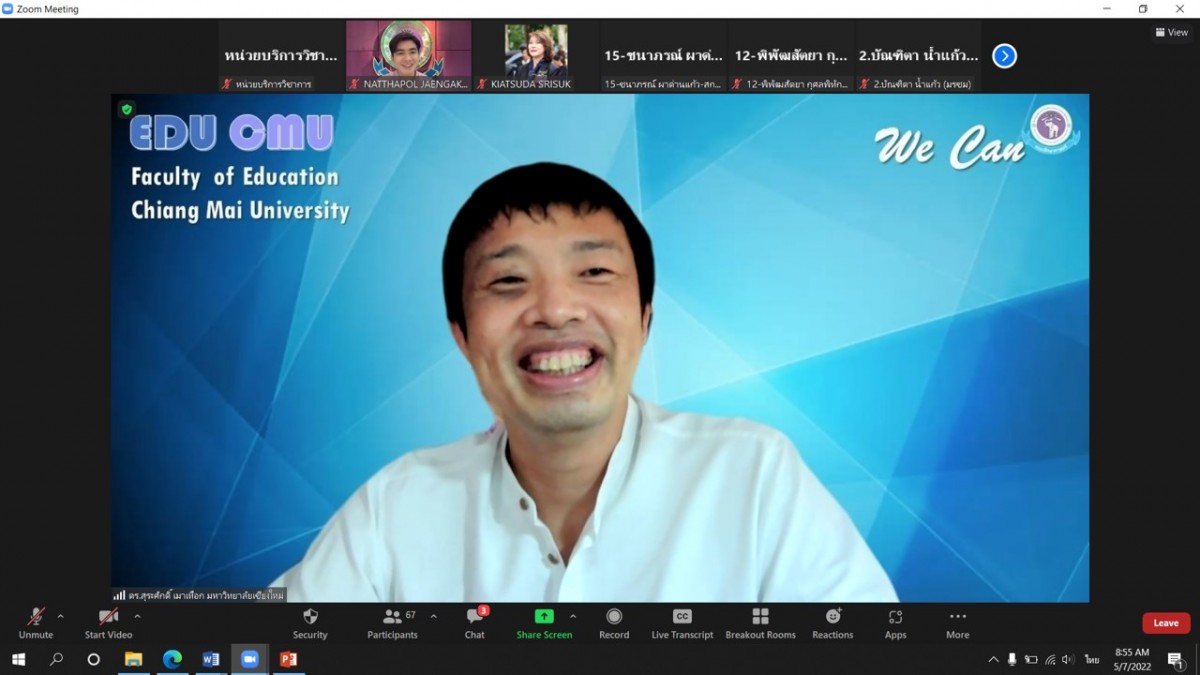Expand audio options arrow beside Unmute
The width and height of the screenshot is (1200, 675).
click(61, 616)
